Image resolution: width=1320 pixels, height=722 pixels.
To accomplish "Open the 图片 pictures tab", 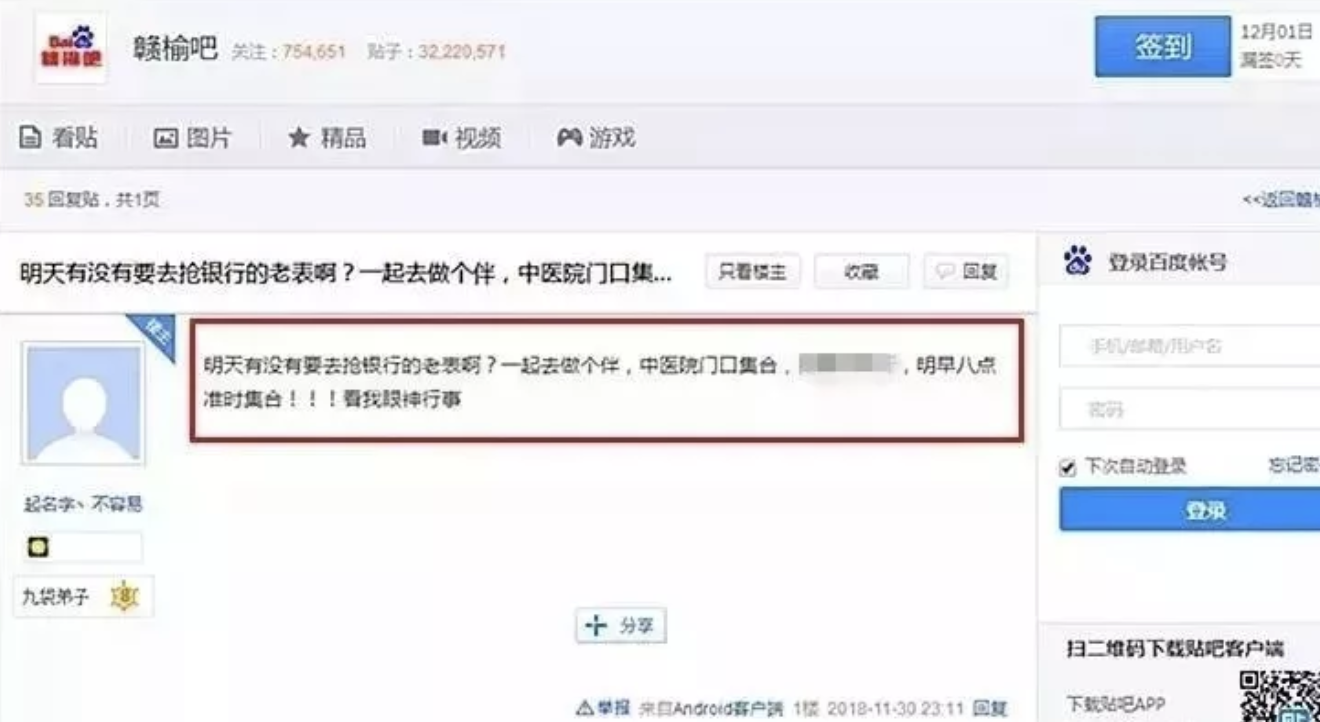I will click(x=192, y=138).
